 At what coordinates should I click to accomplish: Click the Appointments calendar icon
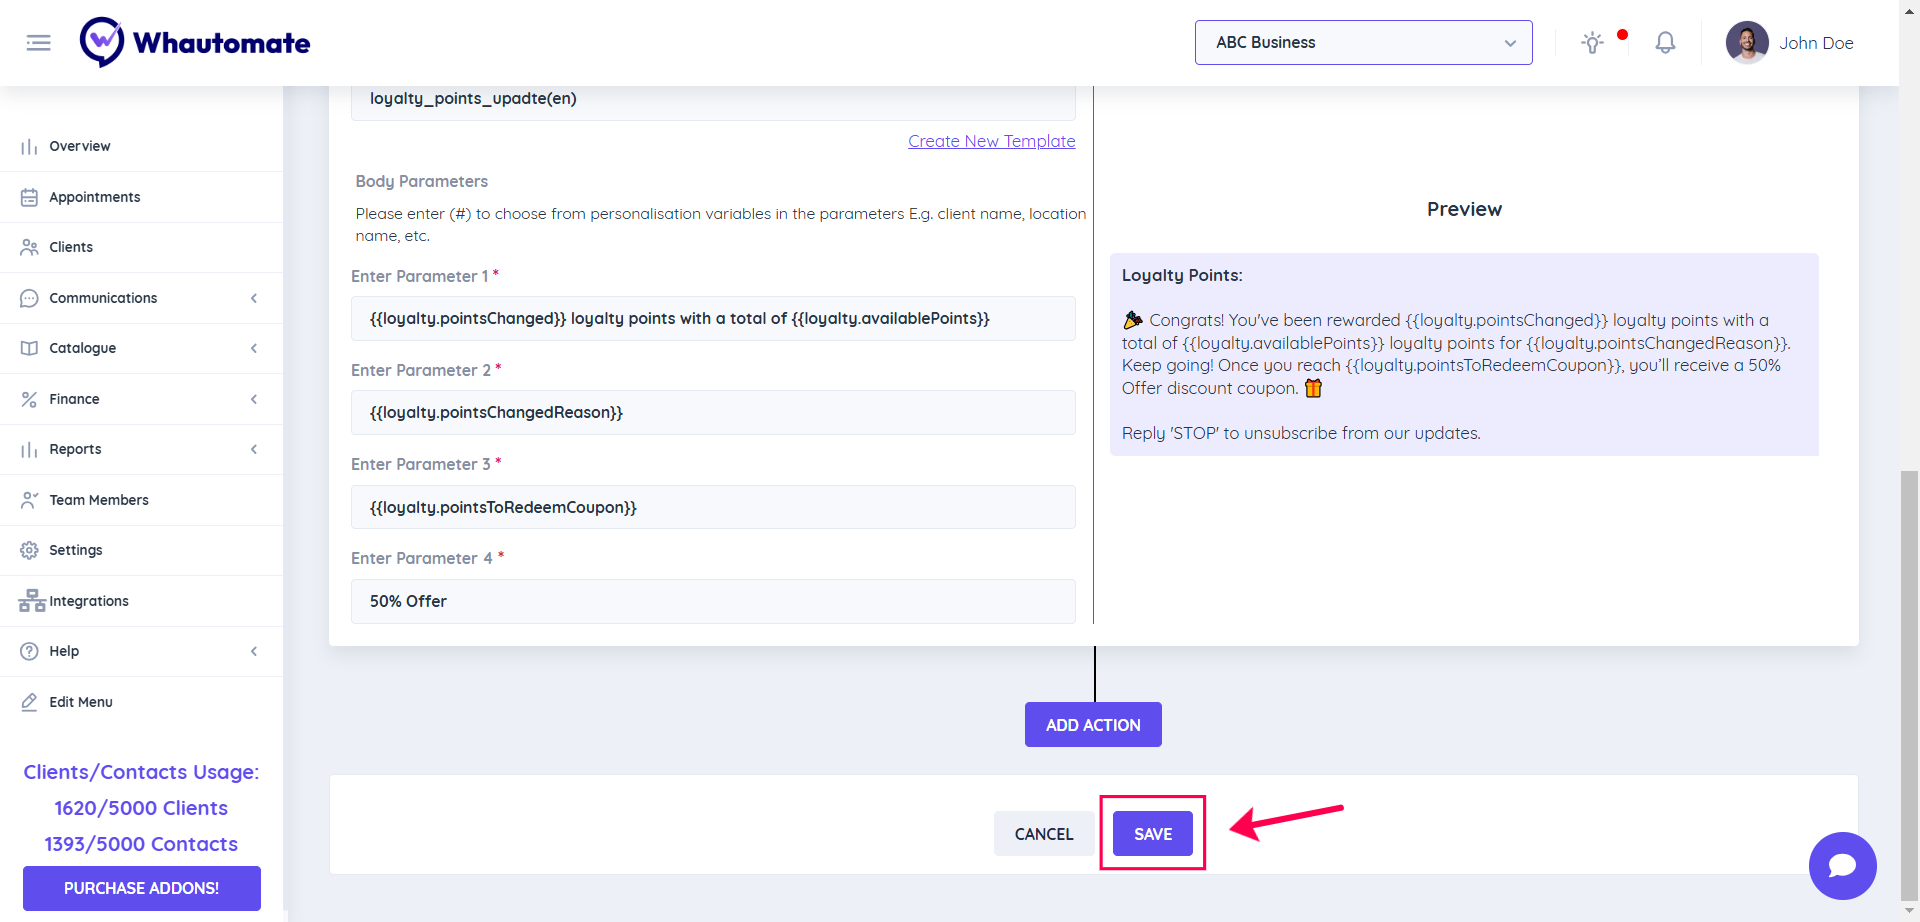29,197
